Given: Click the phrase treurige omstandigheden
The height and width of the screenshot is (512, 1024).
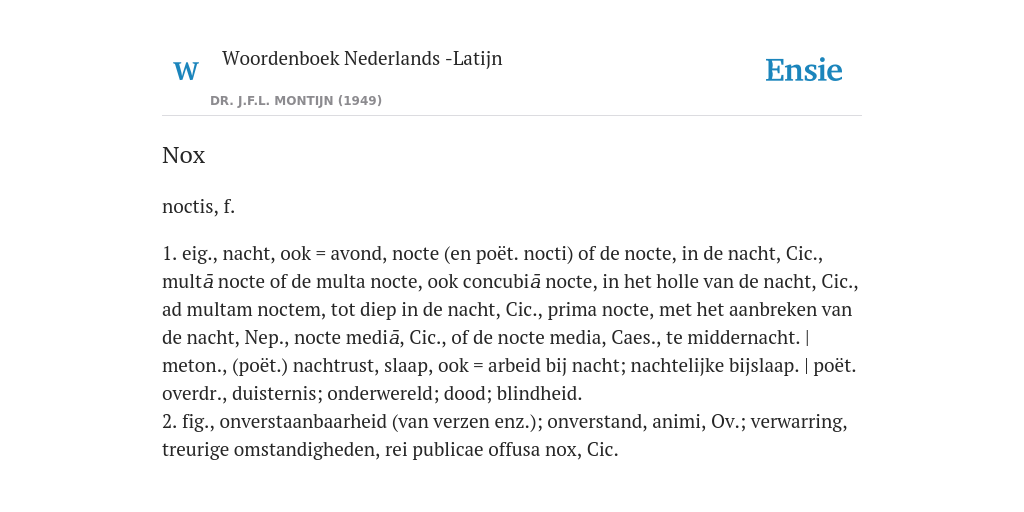Looking at the screenshot, I should coord(270,450).
